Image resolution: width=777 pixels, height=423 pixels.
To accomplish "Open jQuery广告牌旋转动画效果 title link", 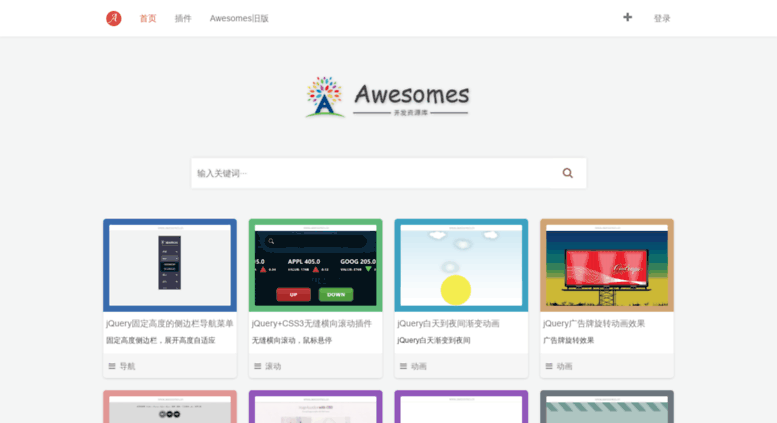I will (x=594, y=323).
